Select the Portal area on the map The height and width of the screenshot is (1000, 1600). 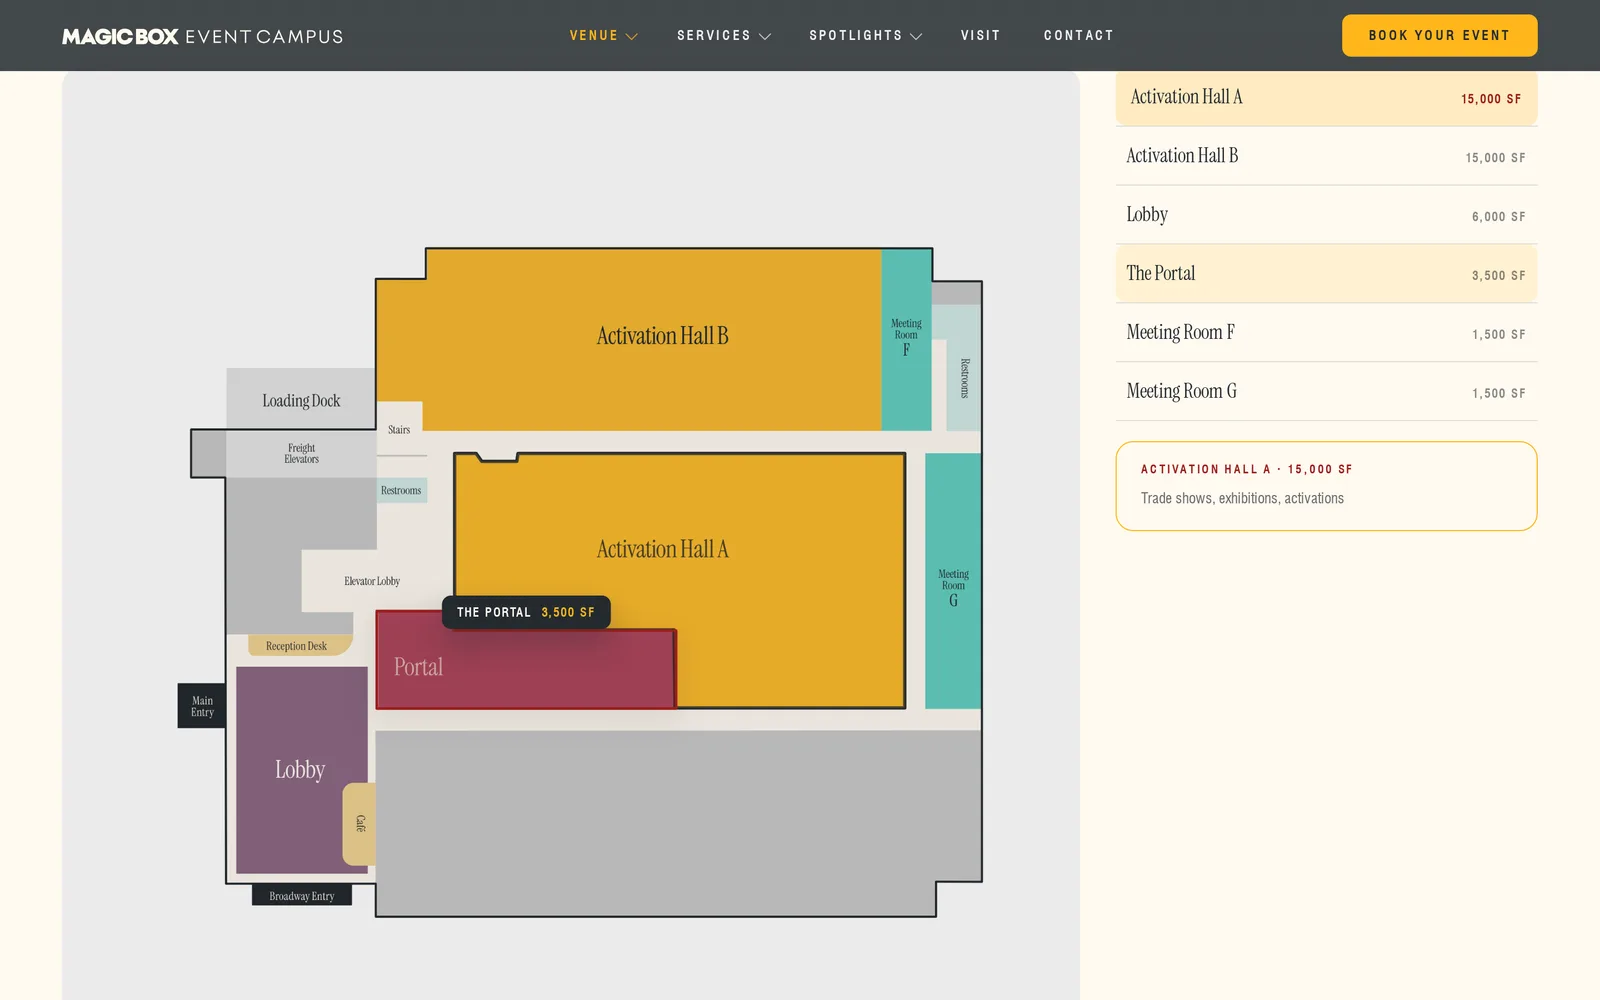[525, 668]
